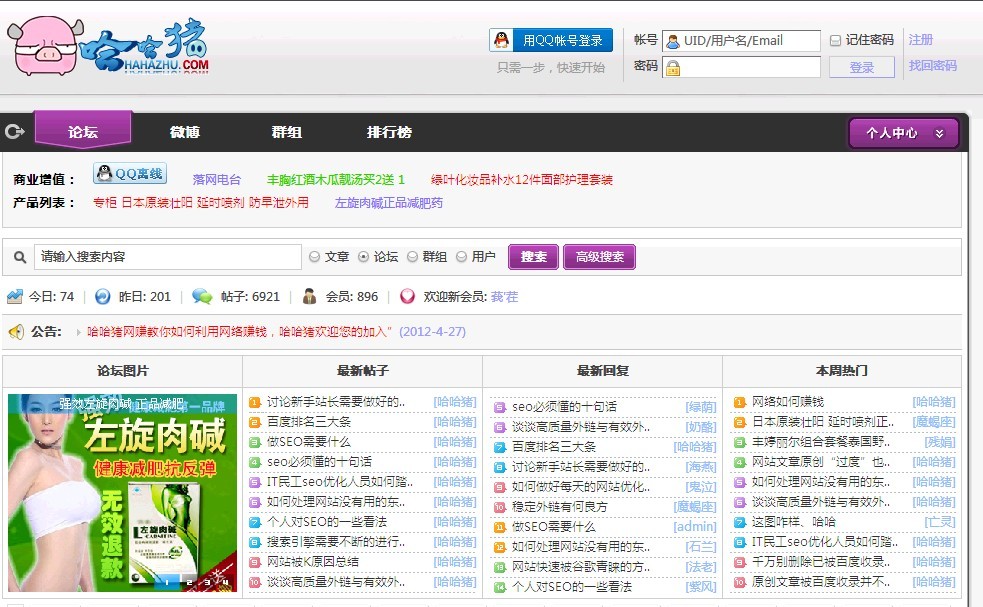Click the magnifier icon in the search bar
The height and width of the screenshot is (607, 983).
click(x=20, y=257)
